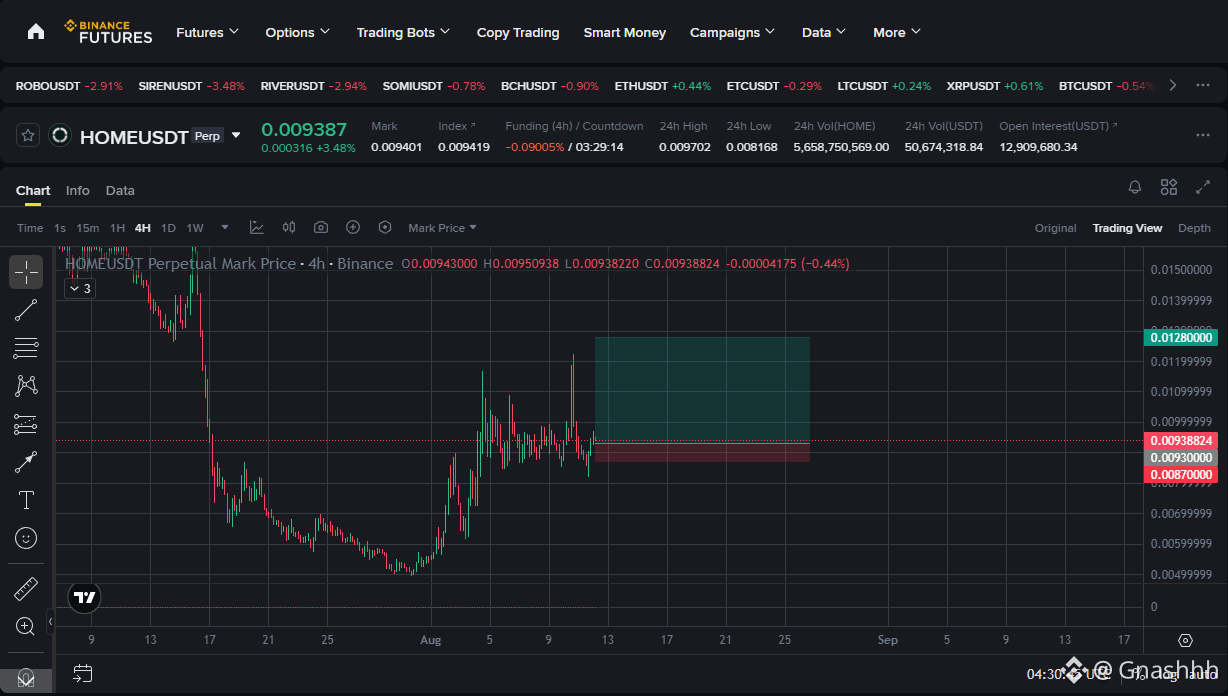This screenshot has height=696, width=1228.
Task: Go to the Binance home icon
Action: (36, 31)
